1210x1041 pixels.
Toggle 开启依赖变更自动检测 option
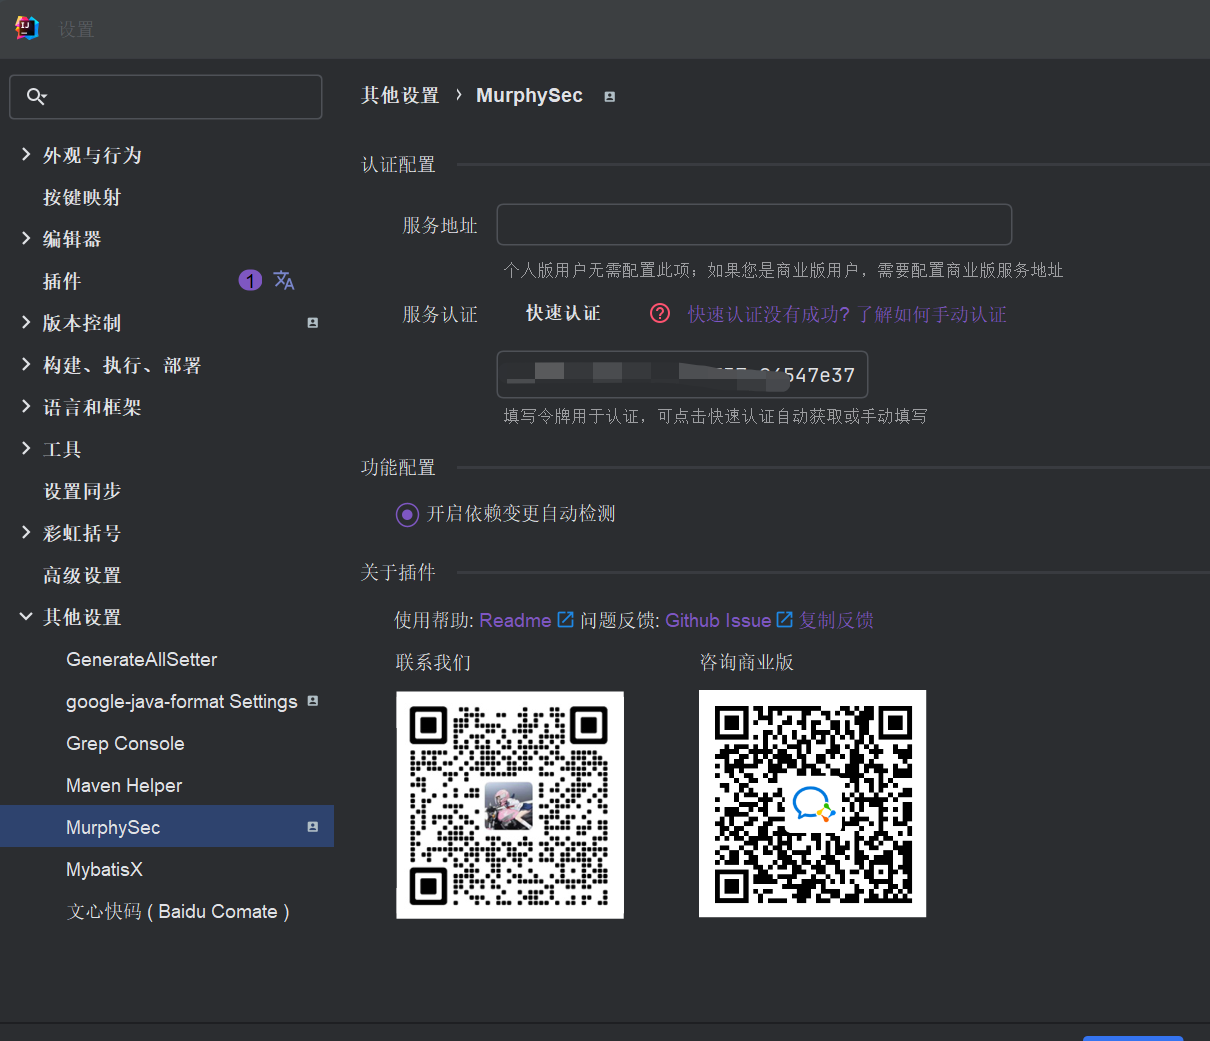pos(407,514)
